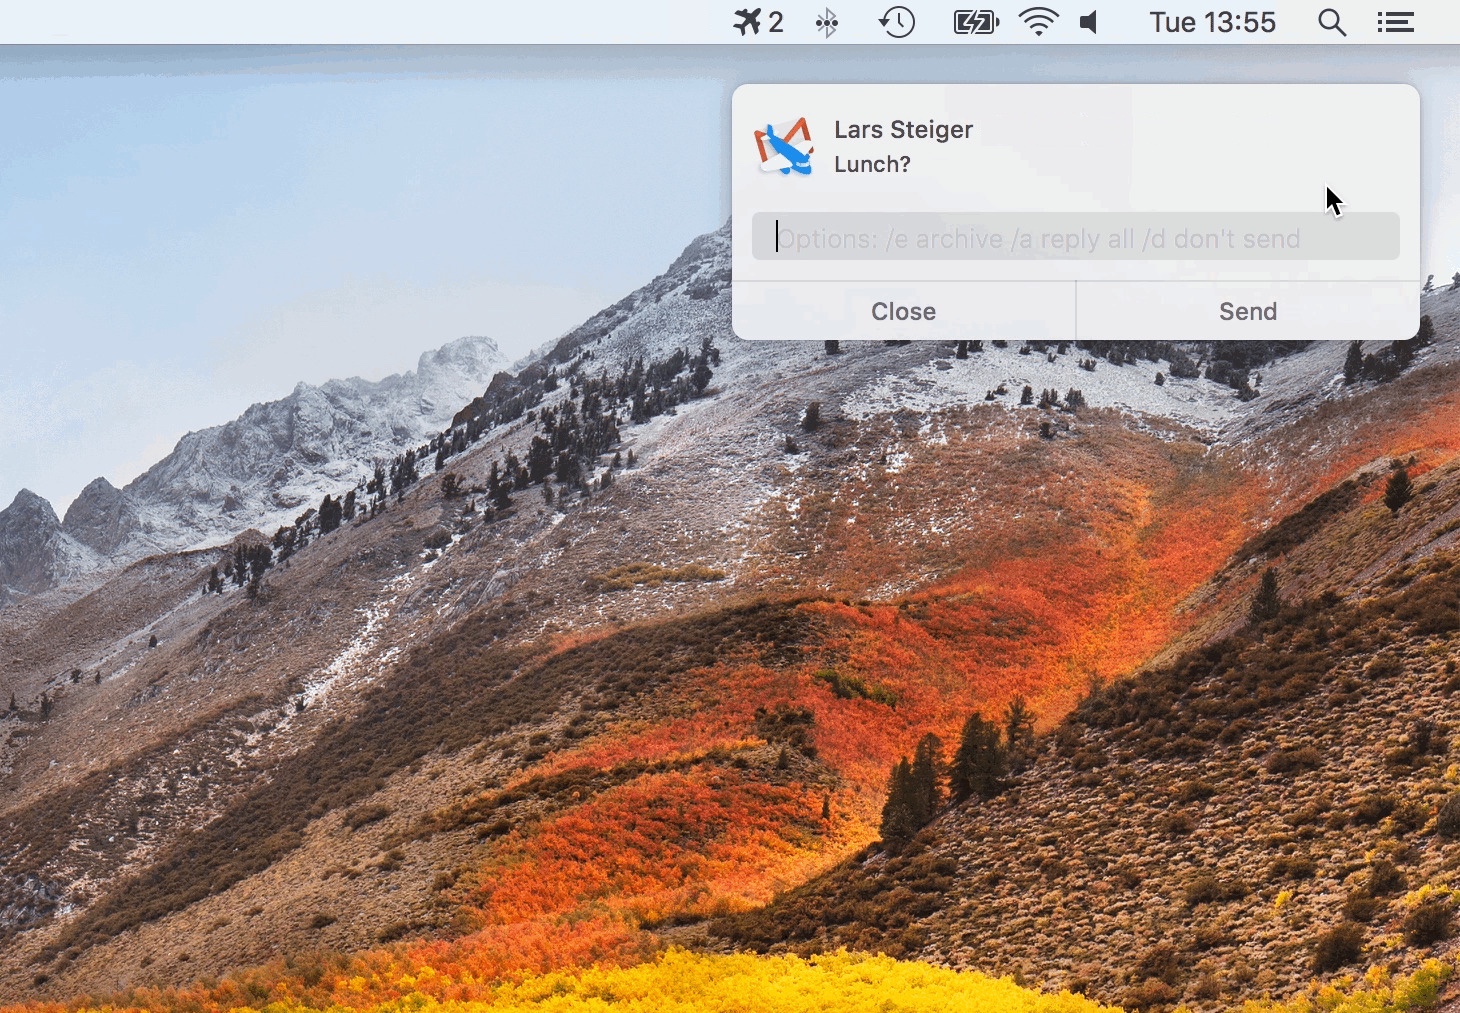The image size is (1460, 1013).
Task: Click the Airmail app icon in notification
Action: (784, 147)
